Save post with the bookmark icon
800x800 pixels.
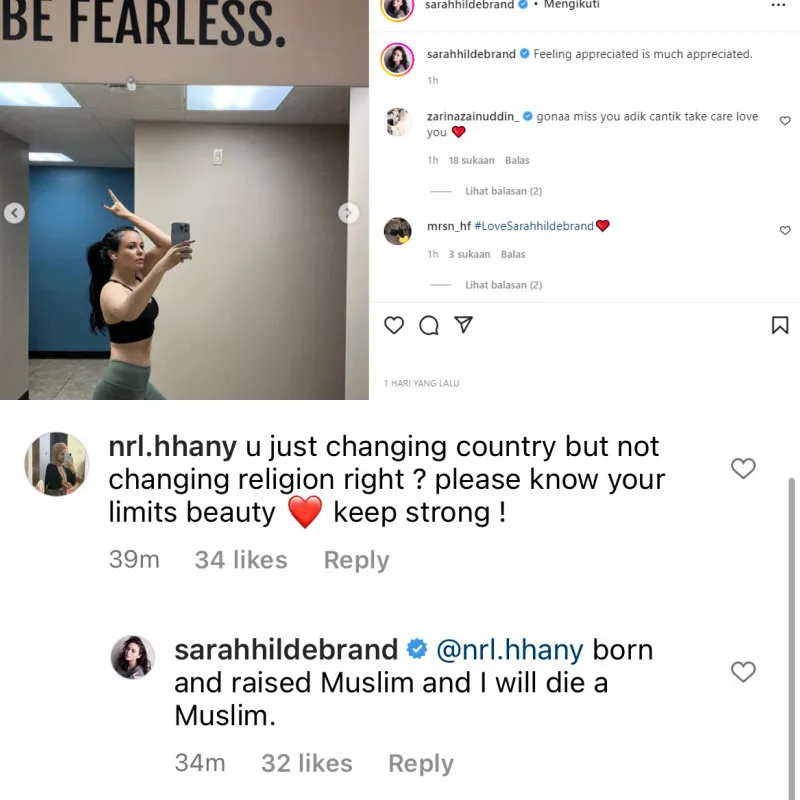point(780,325)
